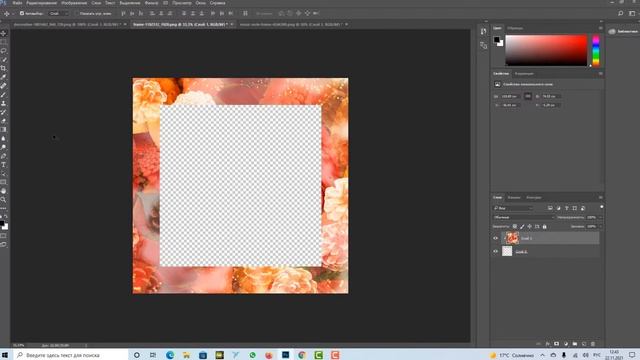Viewport: 640px width, 360px height.
Task: Switch to the Образцы tab
Action: pyautogui.click(x=515, y=28)
